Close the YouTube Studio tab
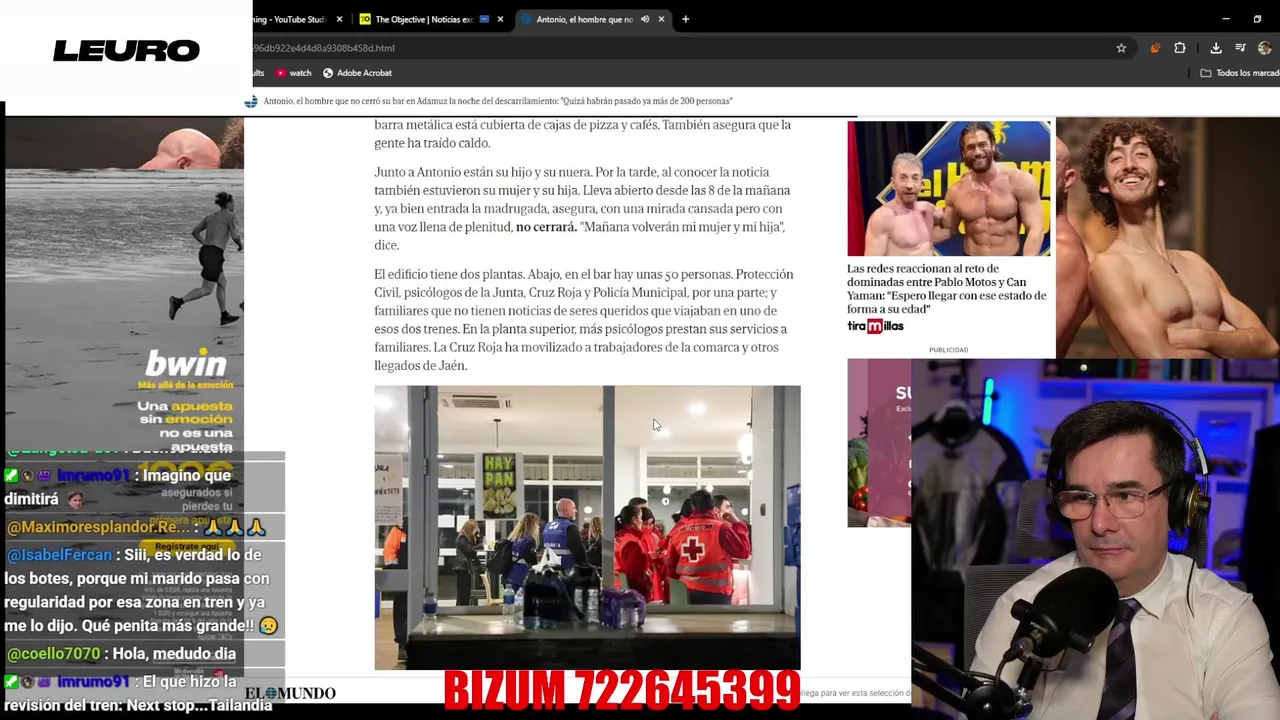1280x720 pixels. click(x=339, y=19)
